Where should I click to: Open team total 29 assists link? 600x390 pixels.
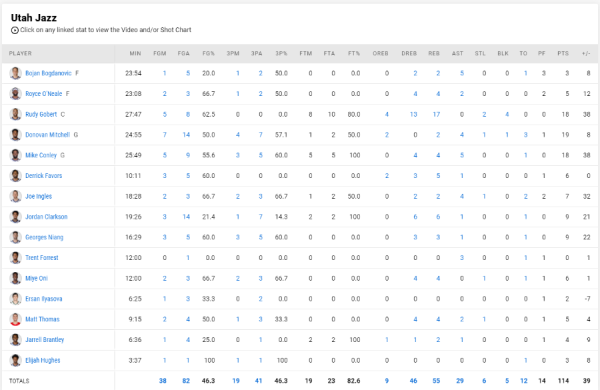point(460,381)
